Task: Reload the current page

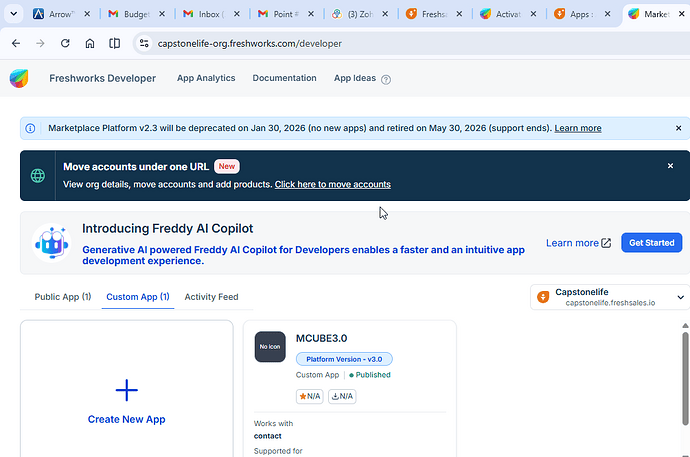Action: click(65, 43)
